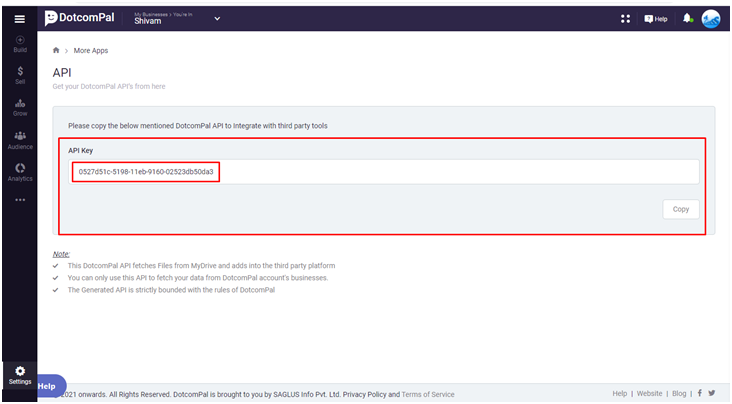This screenshot has width=732, height=404.
Task: Click the Note: label
Action: 61,254
